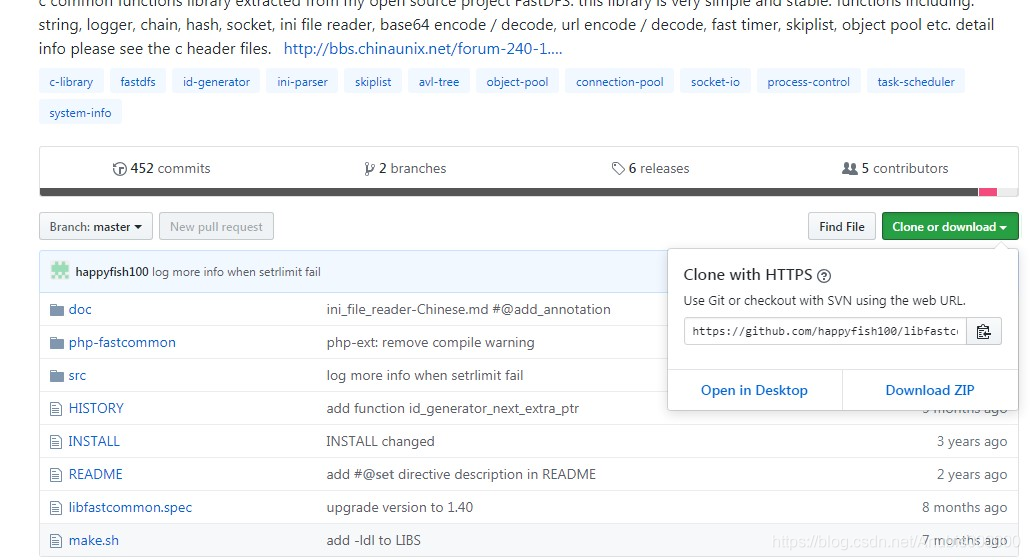Click the make.sh file icon
Image resolution: width=1030 pixels, height=560 pixels.
click(56, 541)
